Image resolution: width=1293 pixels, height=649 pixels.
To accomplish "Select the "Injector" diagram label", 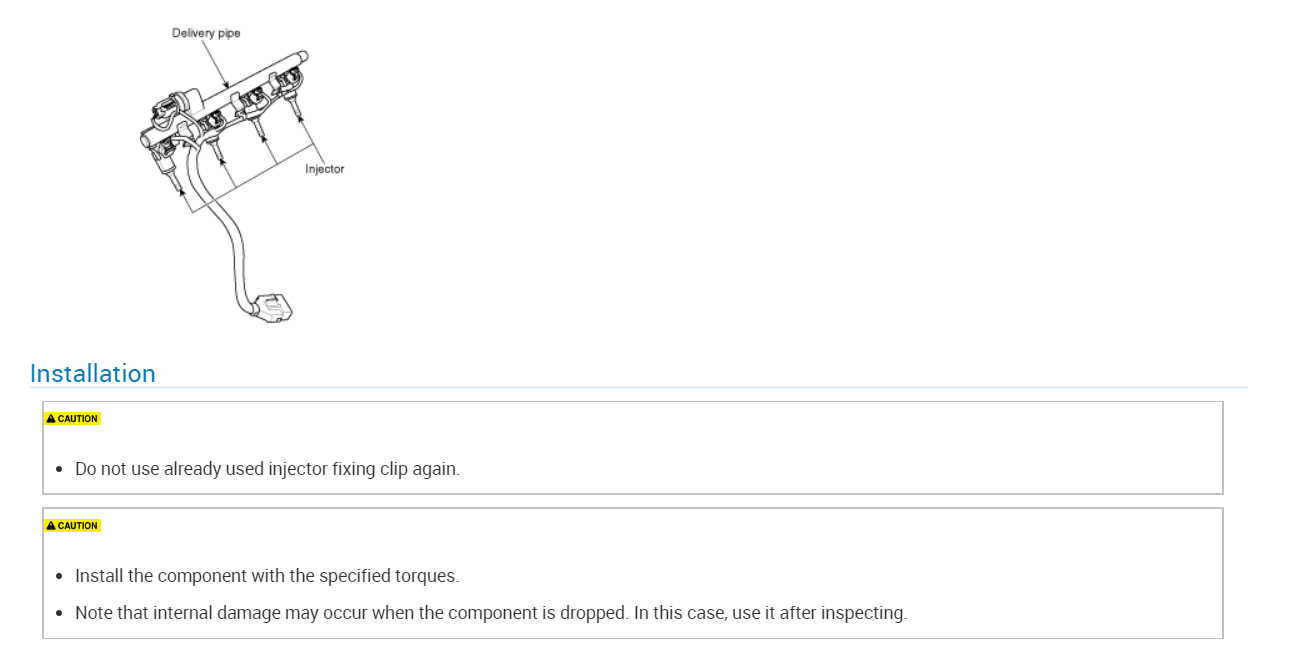I will (x=324, y=169).
